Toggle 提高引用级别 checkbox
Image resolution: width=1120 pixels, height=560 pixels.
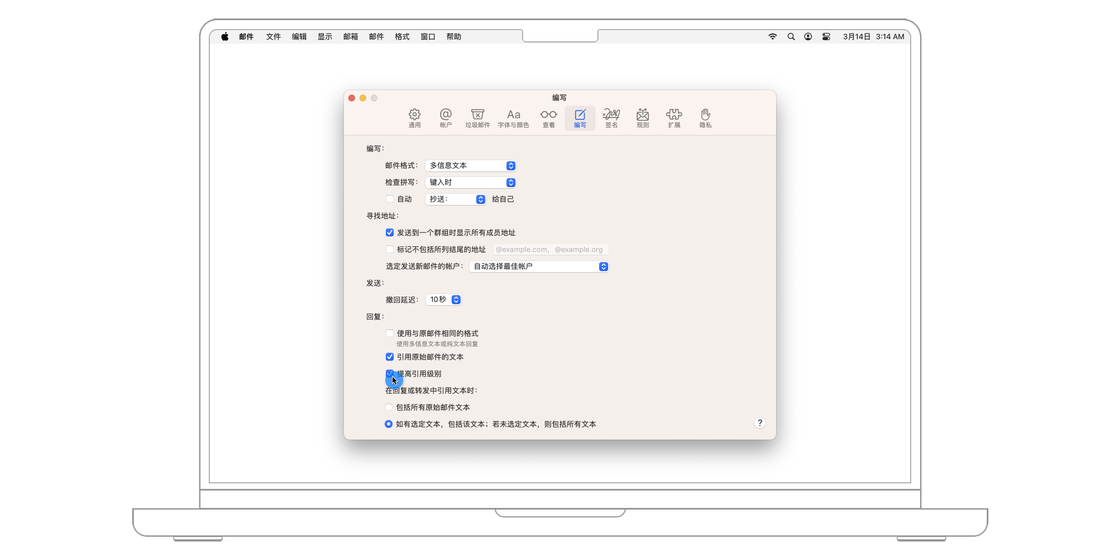(x=389, y=374)
